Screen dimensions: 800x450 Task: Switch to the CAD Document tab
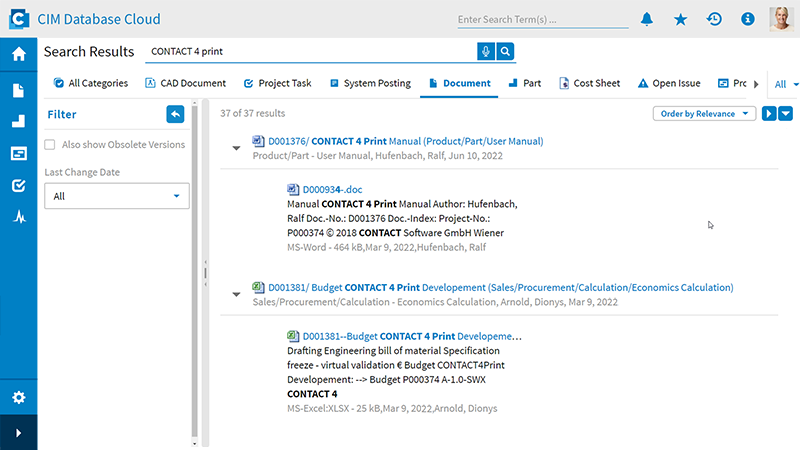[186, 83]
